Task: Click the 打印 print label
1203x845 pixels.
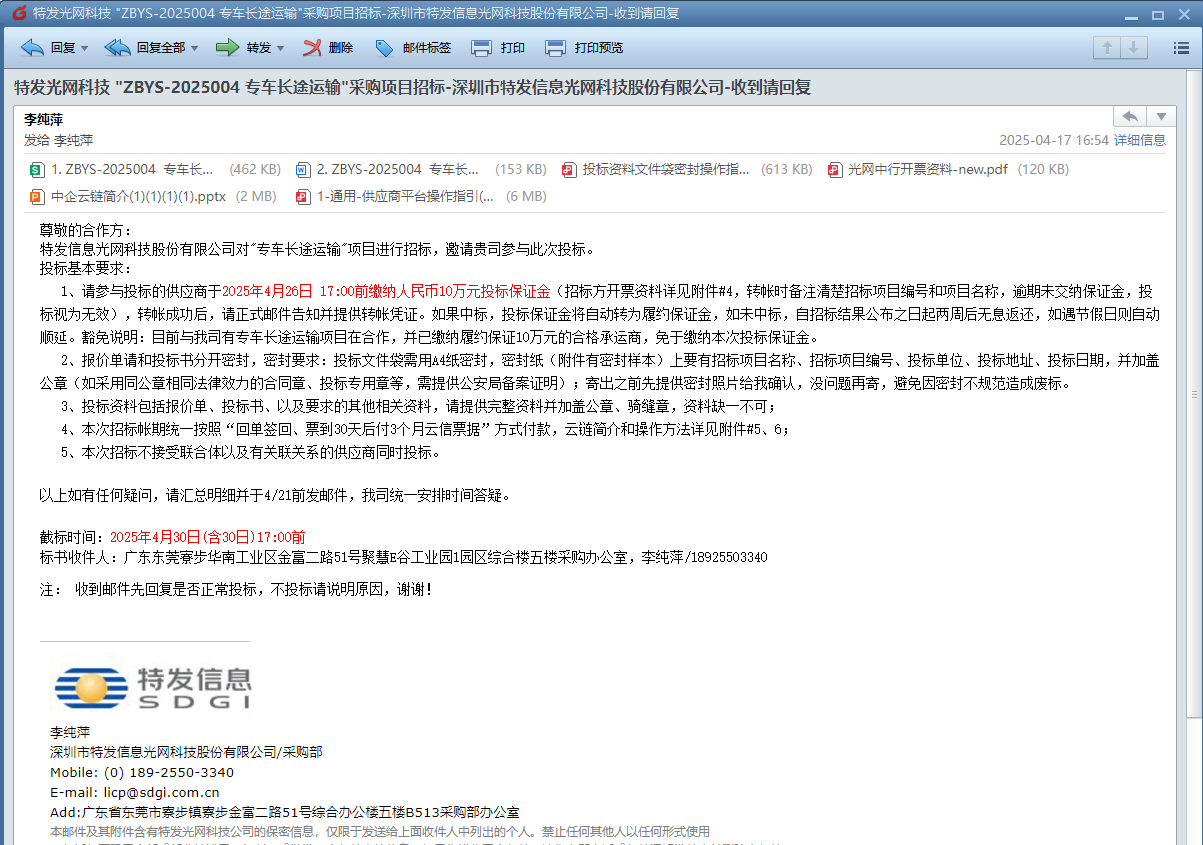Action: point(512,47)
